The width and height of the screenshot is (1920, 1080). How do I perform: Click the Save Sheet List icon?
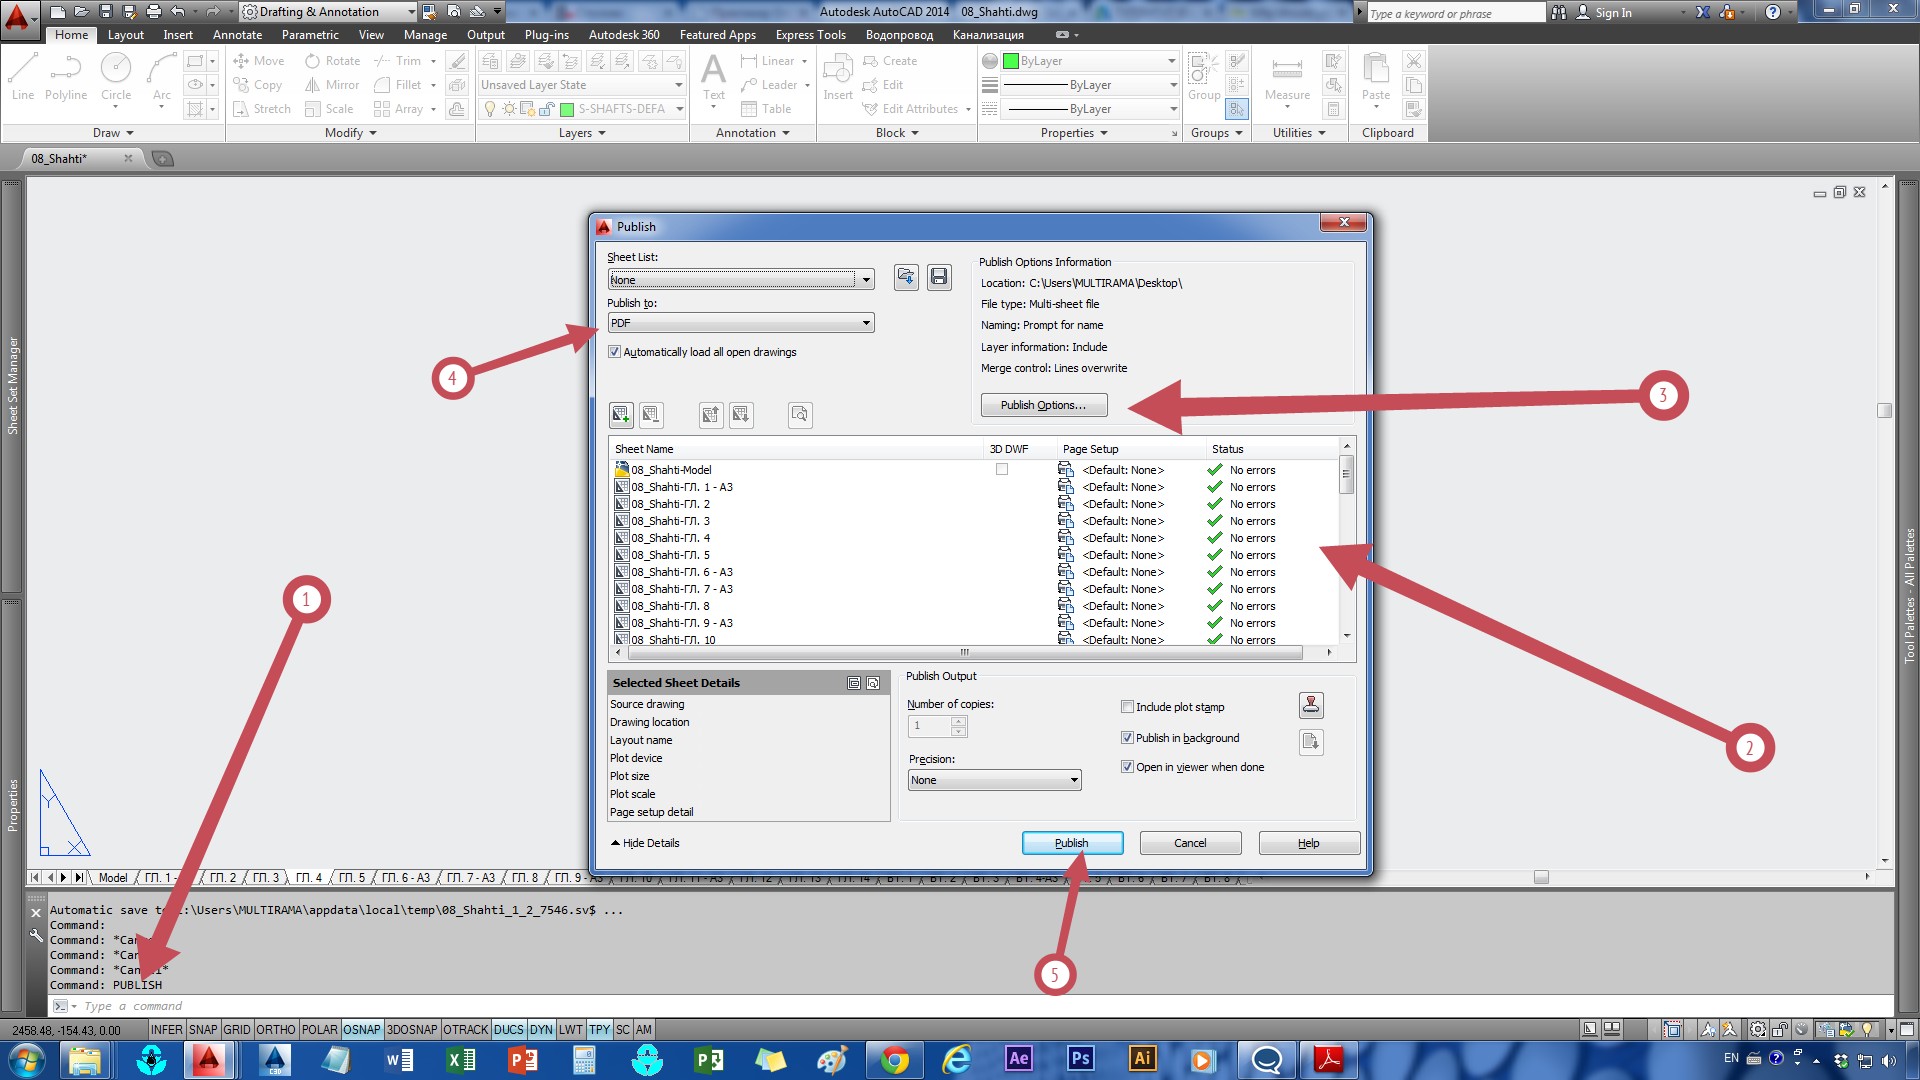pyautogui.click(x=939, y=277)
